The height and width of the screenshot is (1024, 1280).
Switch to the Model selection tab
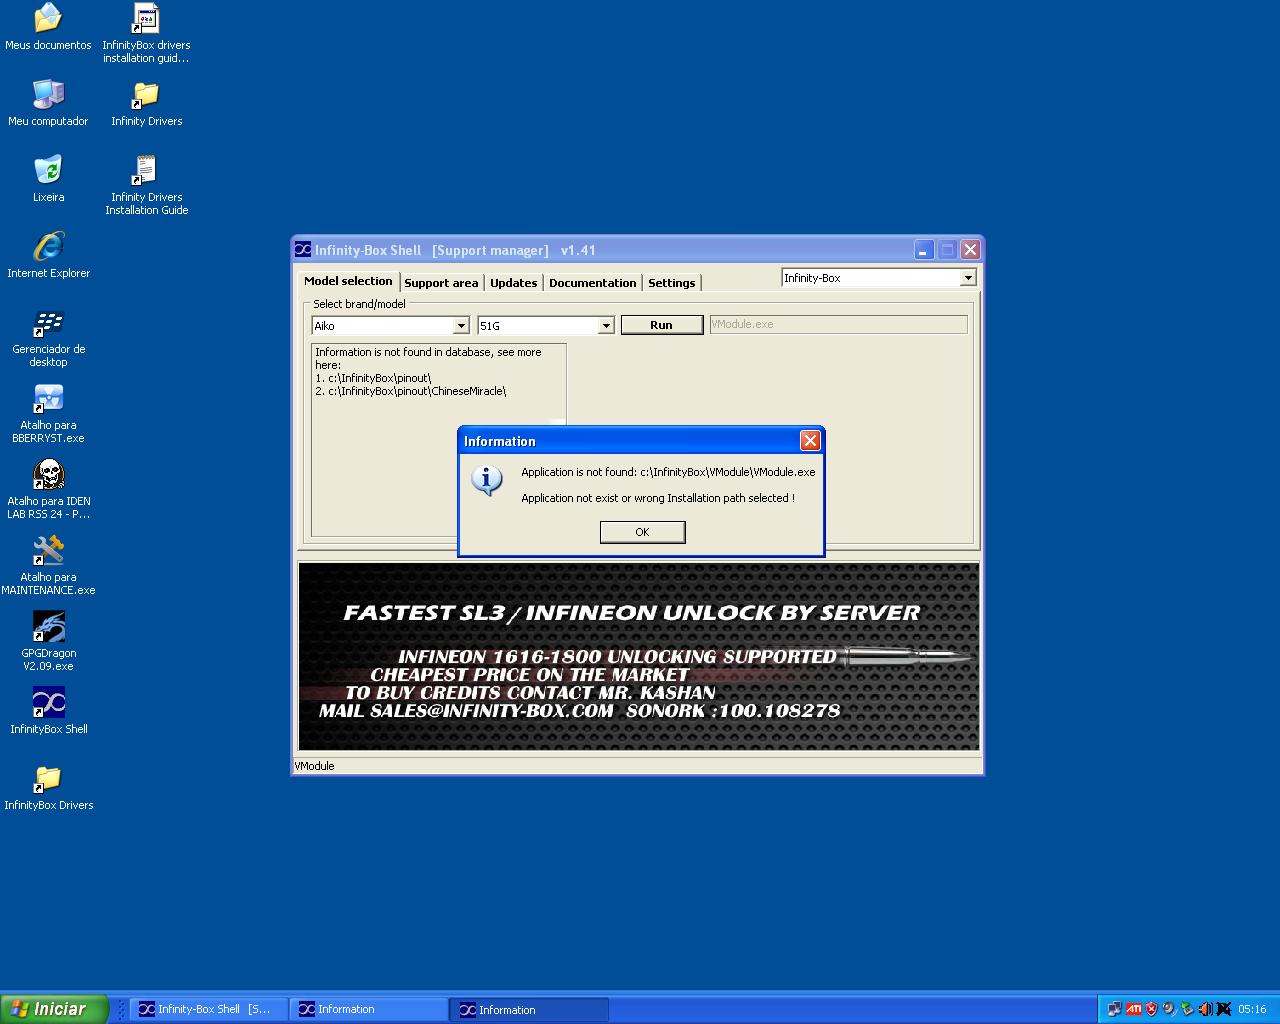point(348,281)
